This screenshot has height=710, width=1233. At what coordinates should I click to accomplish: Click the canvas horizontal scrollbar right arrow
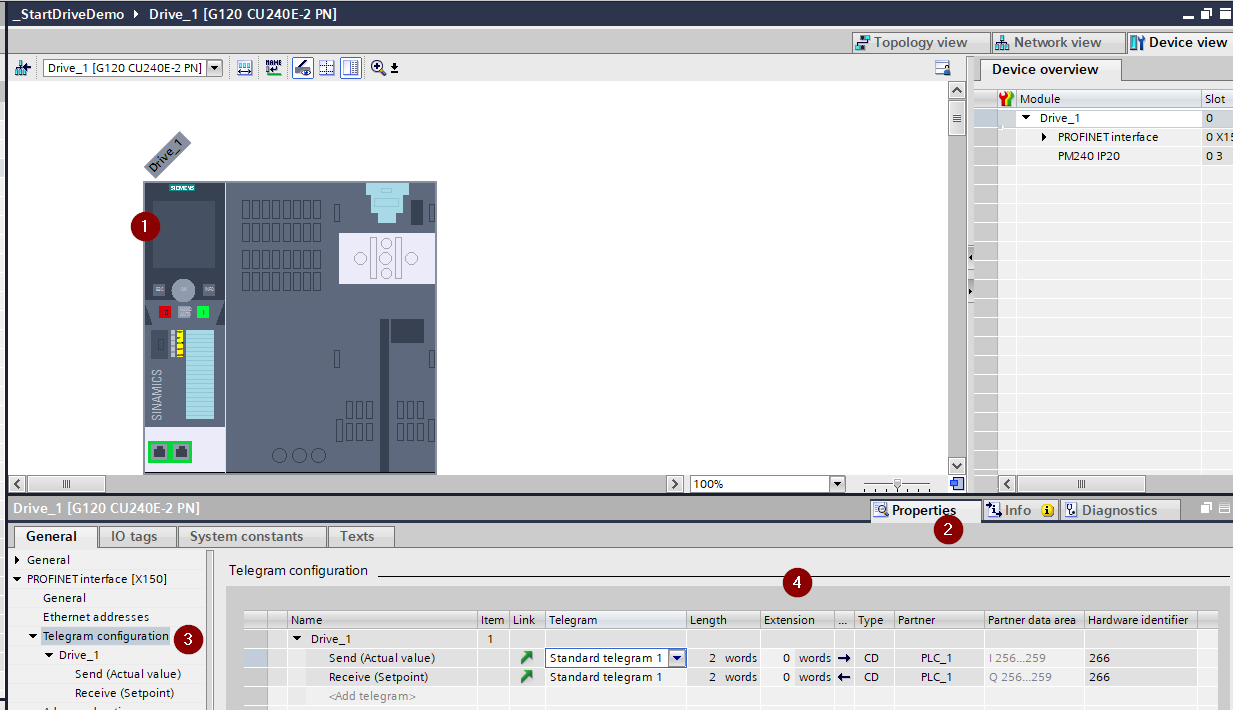pyautogui.click(x=676, y=484)
